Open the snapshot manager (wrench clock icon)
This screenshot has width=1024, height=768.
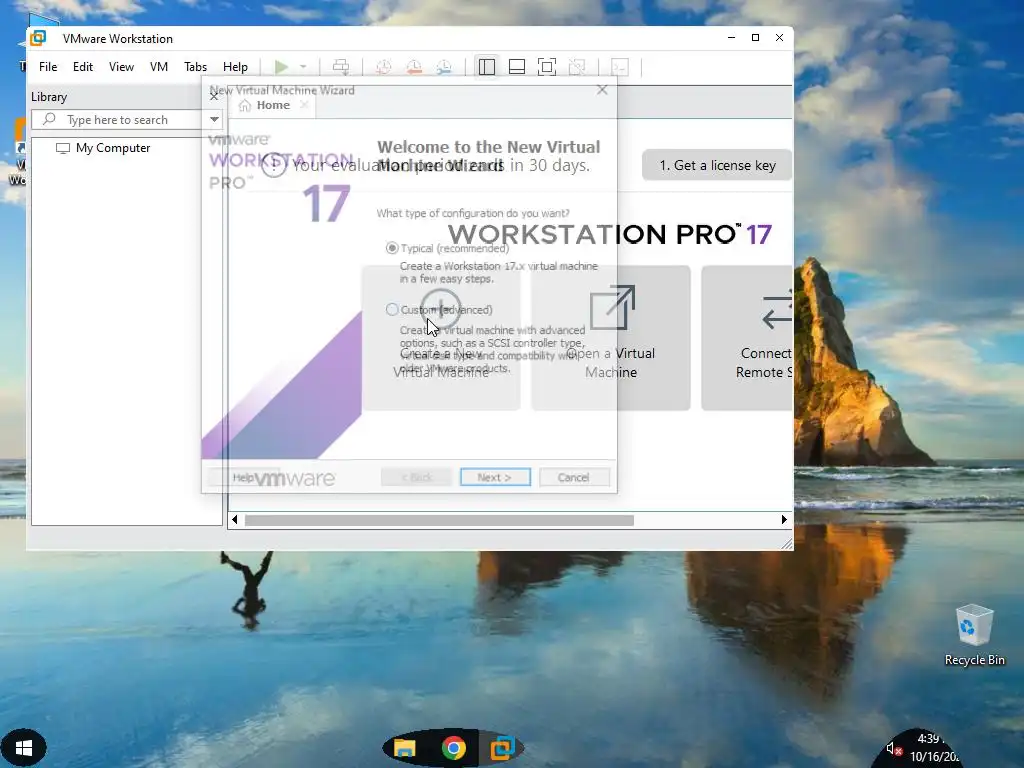point(444,67)
